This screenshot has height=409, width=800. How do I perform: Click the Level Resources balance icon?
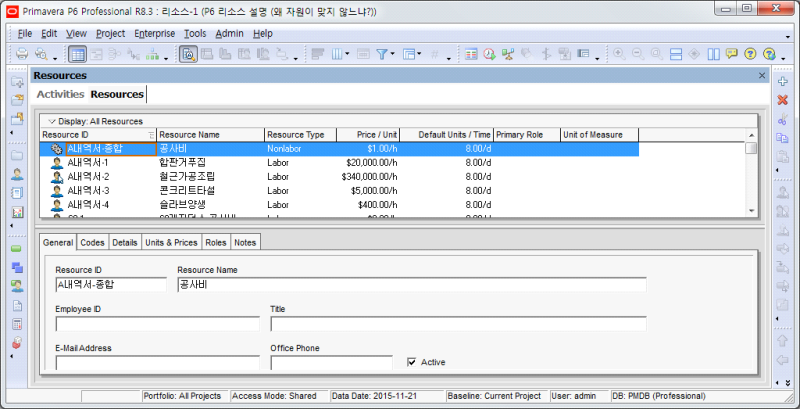(x=508, y=54)
